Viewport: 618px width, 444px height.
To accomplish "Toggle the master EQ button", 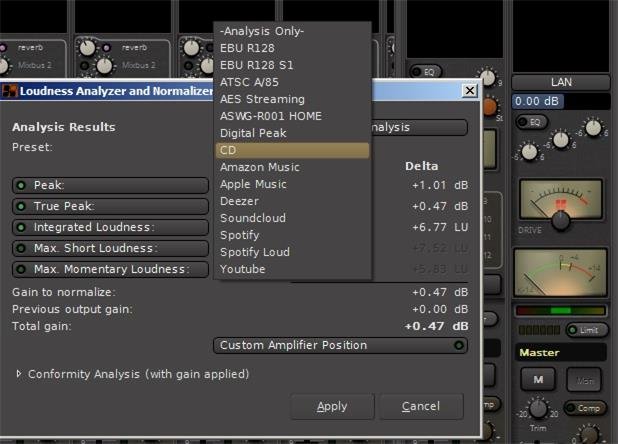I will click(x=531, y=122).
